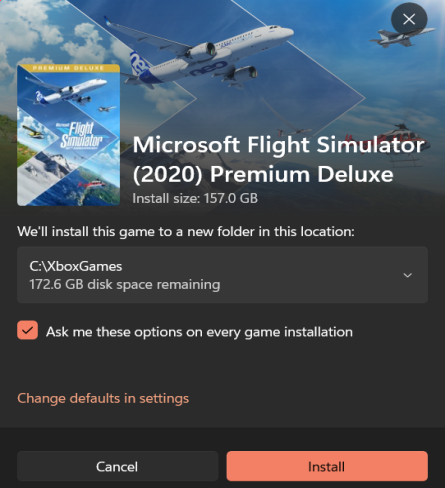Image resolution: width=445 pixels, height=488 pixels.
Task: Click the Install size: 157.0 GB text
Action: point(195,198)
